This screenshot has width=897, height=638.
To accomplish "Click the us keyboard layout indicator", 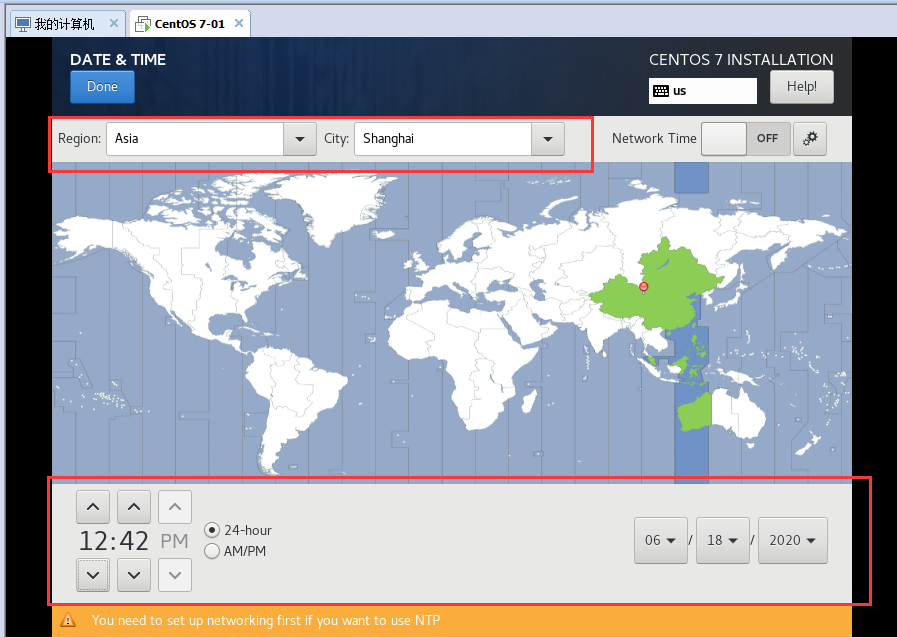I will pos(702,91).
